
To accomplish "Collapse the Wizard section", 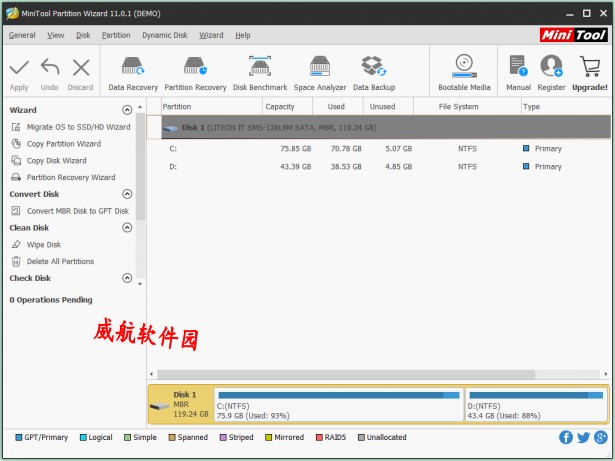I will coord(127,110).
